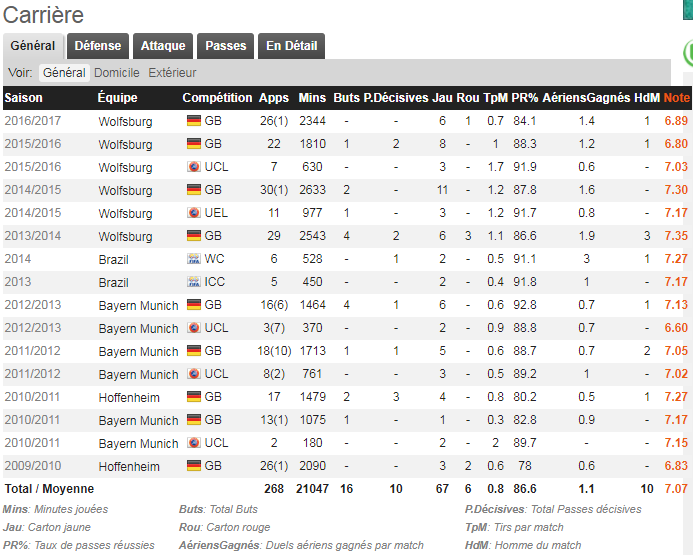The width and height of the screenshot is (693, 555).
Task: Show Extérieur stats view
Action: pos(172,72)
